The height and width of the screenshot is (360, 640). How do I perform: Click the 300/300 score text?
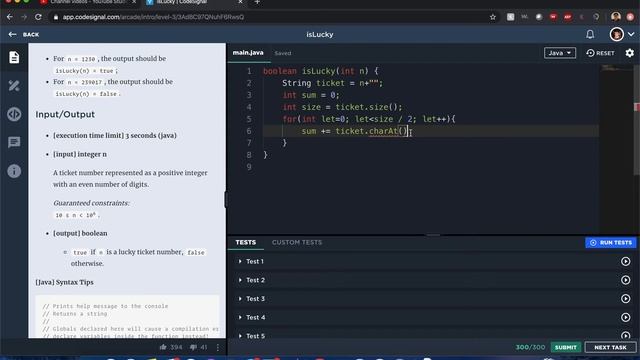530,347
